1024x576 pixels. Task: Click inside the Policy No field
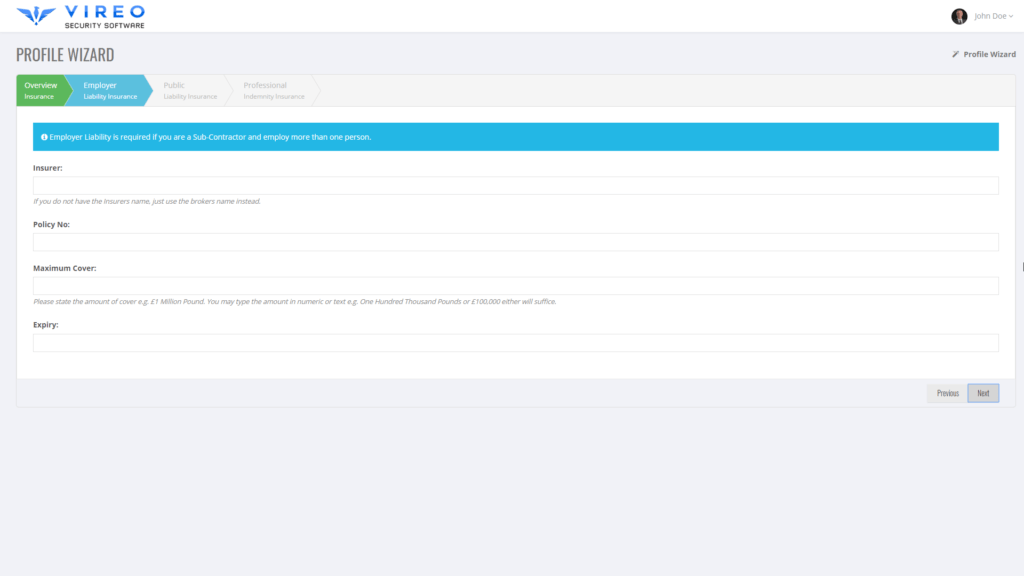tap(516, 241)
